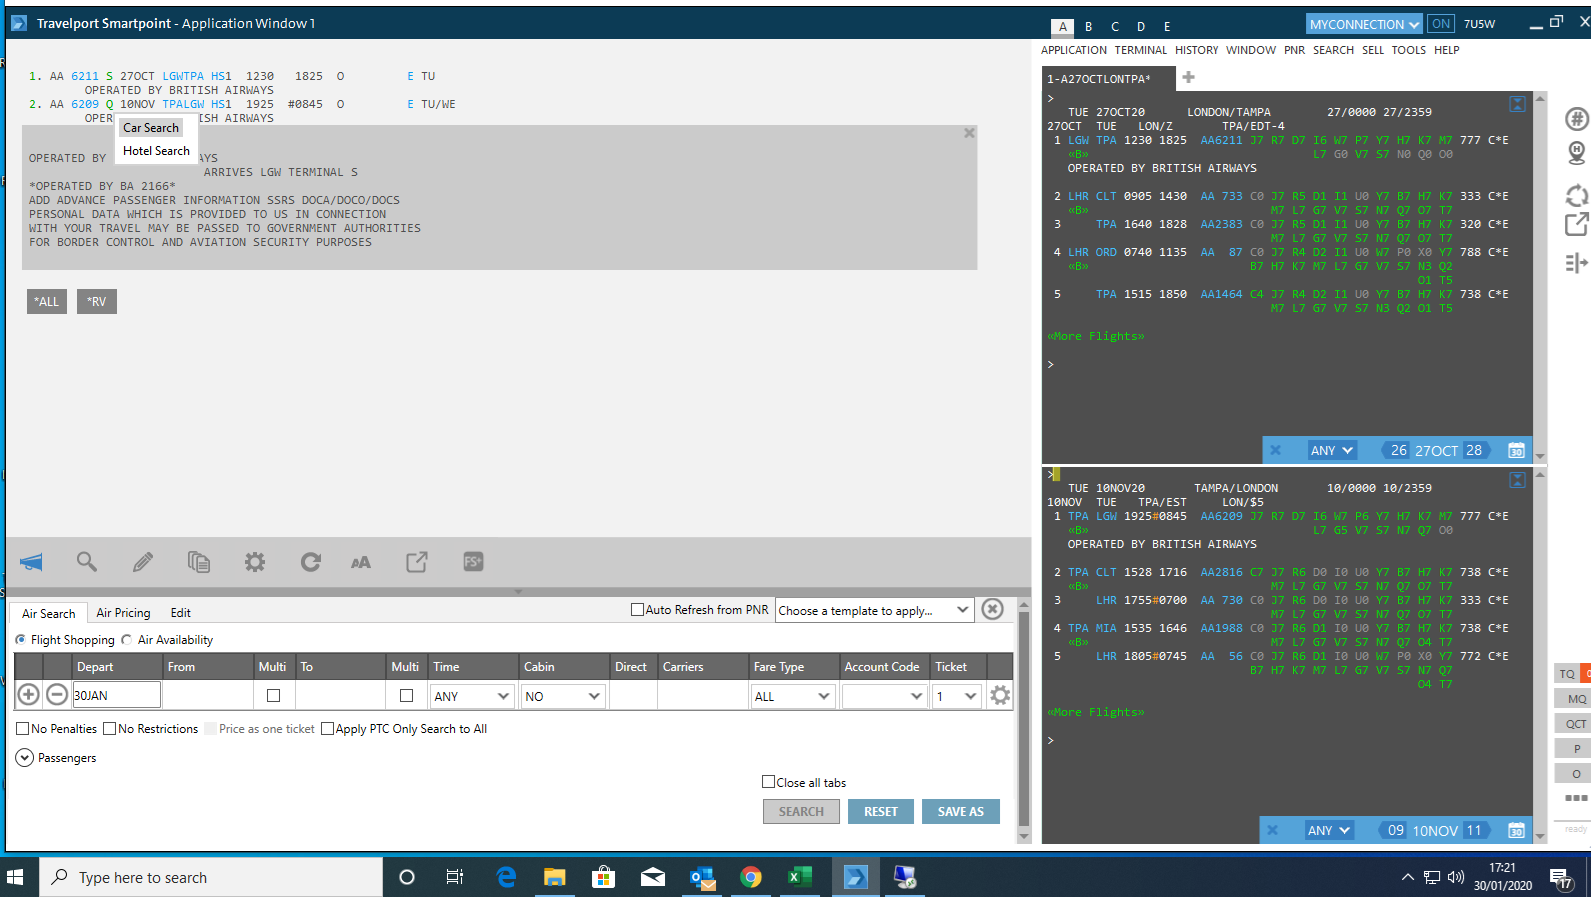The height and width of the screenshot is (897, 1591).
Task: Open Outlook from the taskbar
Action: 702,877
